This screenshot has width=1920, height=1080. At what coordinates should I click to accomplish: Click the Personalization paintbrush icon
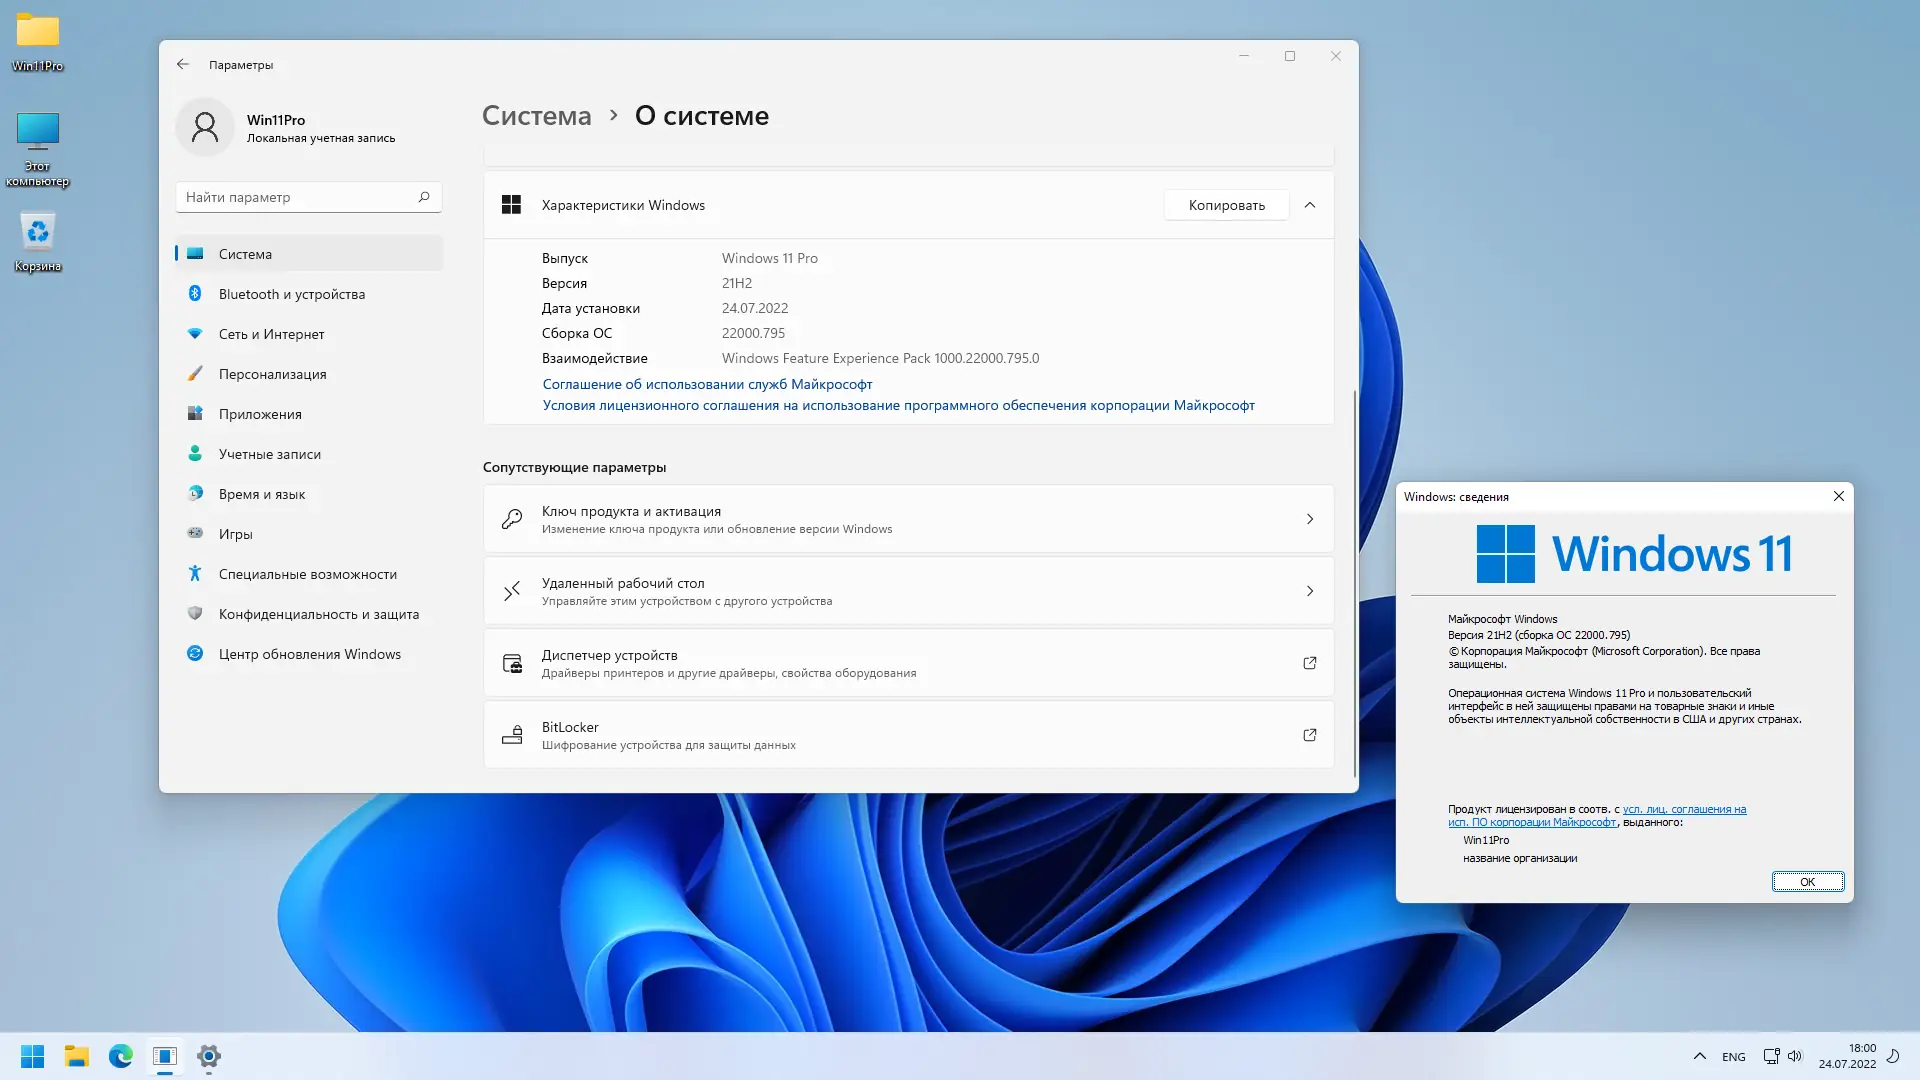[195, 373]
